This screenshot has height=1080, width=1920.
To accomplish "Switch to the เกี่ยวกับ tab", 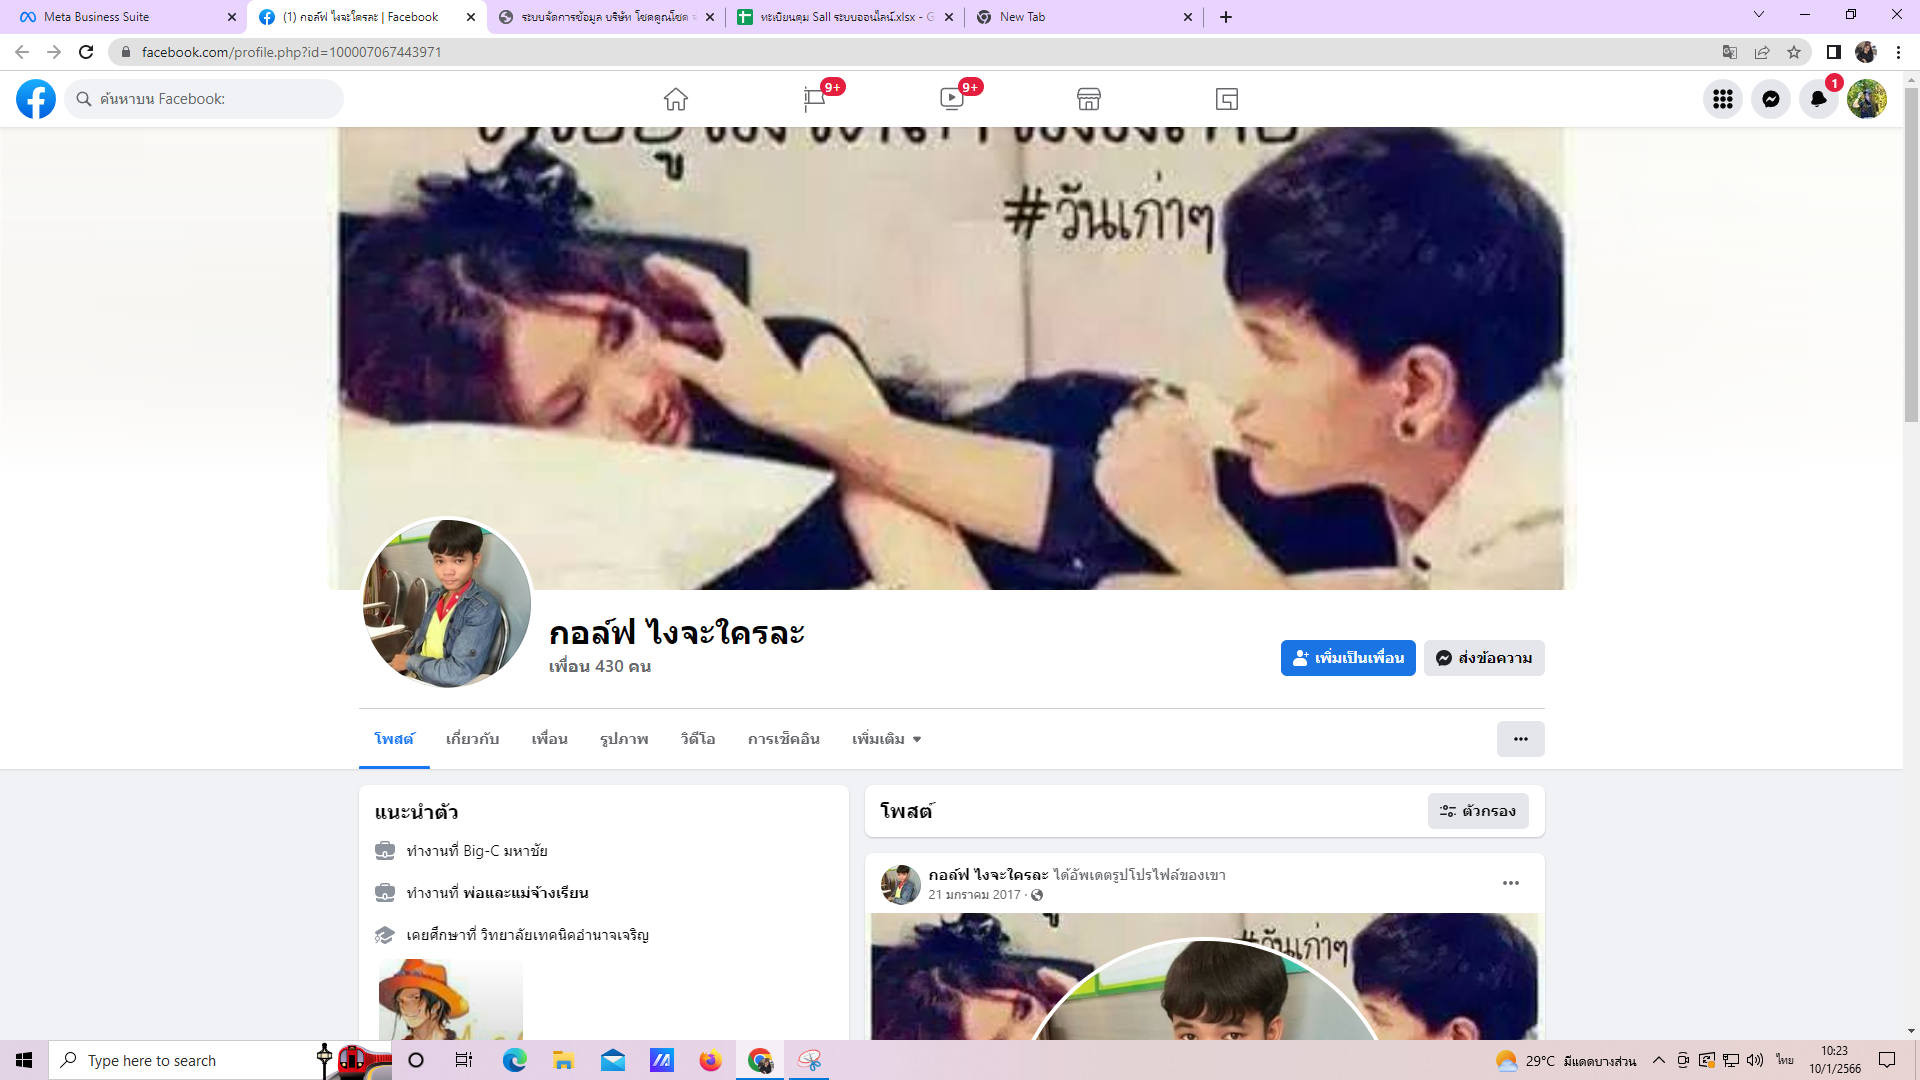I will tap(472, 739).
